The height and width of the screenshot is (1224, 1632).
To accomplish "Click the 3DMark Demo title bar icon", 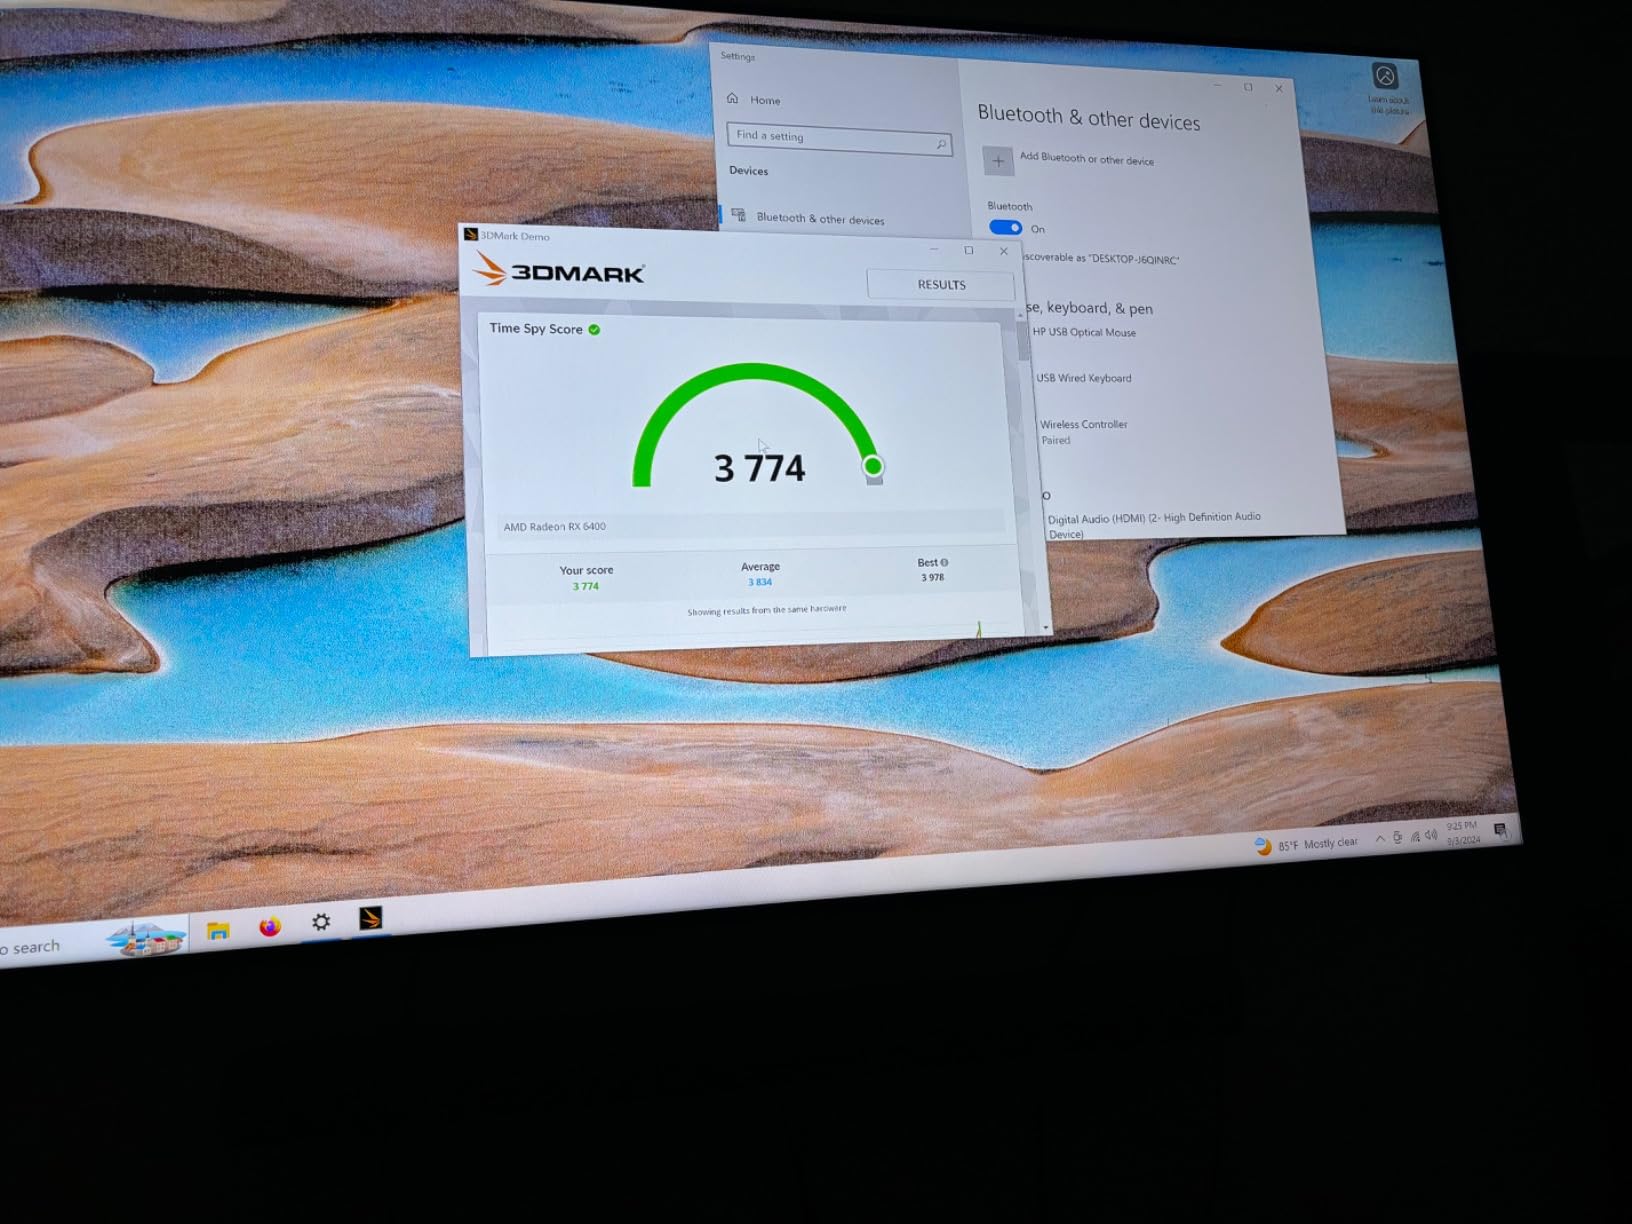I will coord(471,235).
